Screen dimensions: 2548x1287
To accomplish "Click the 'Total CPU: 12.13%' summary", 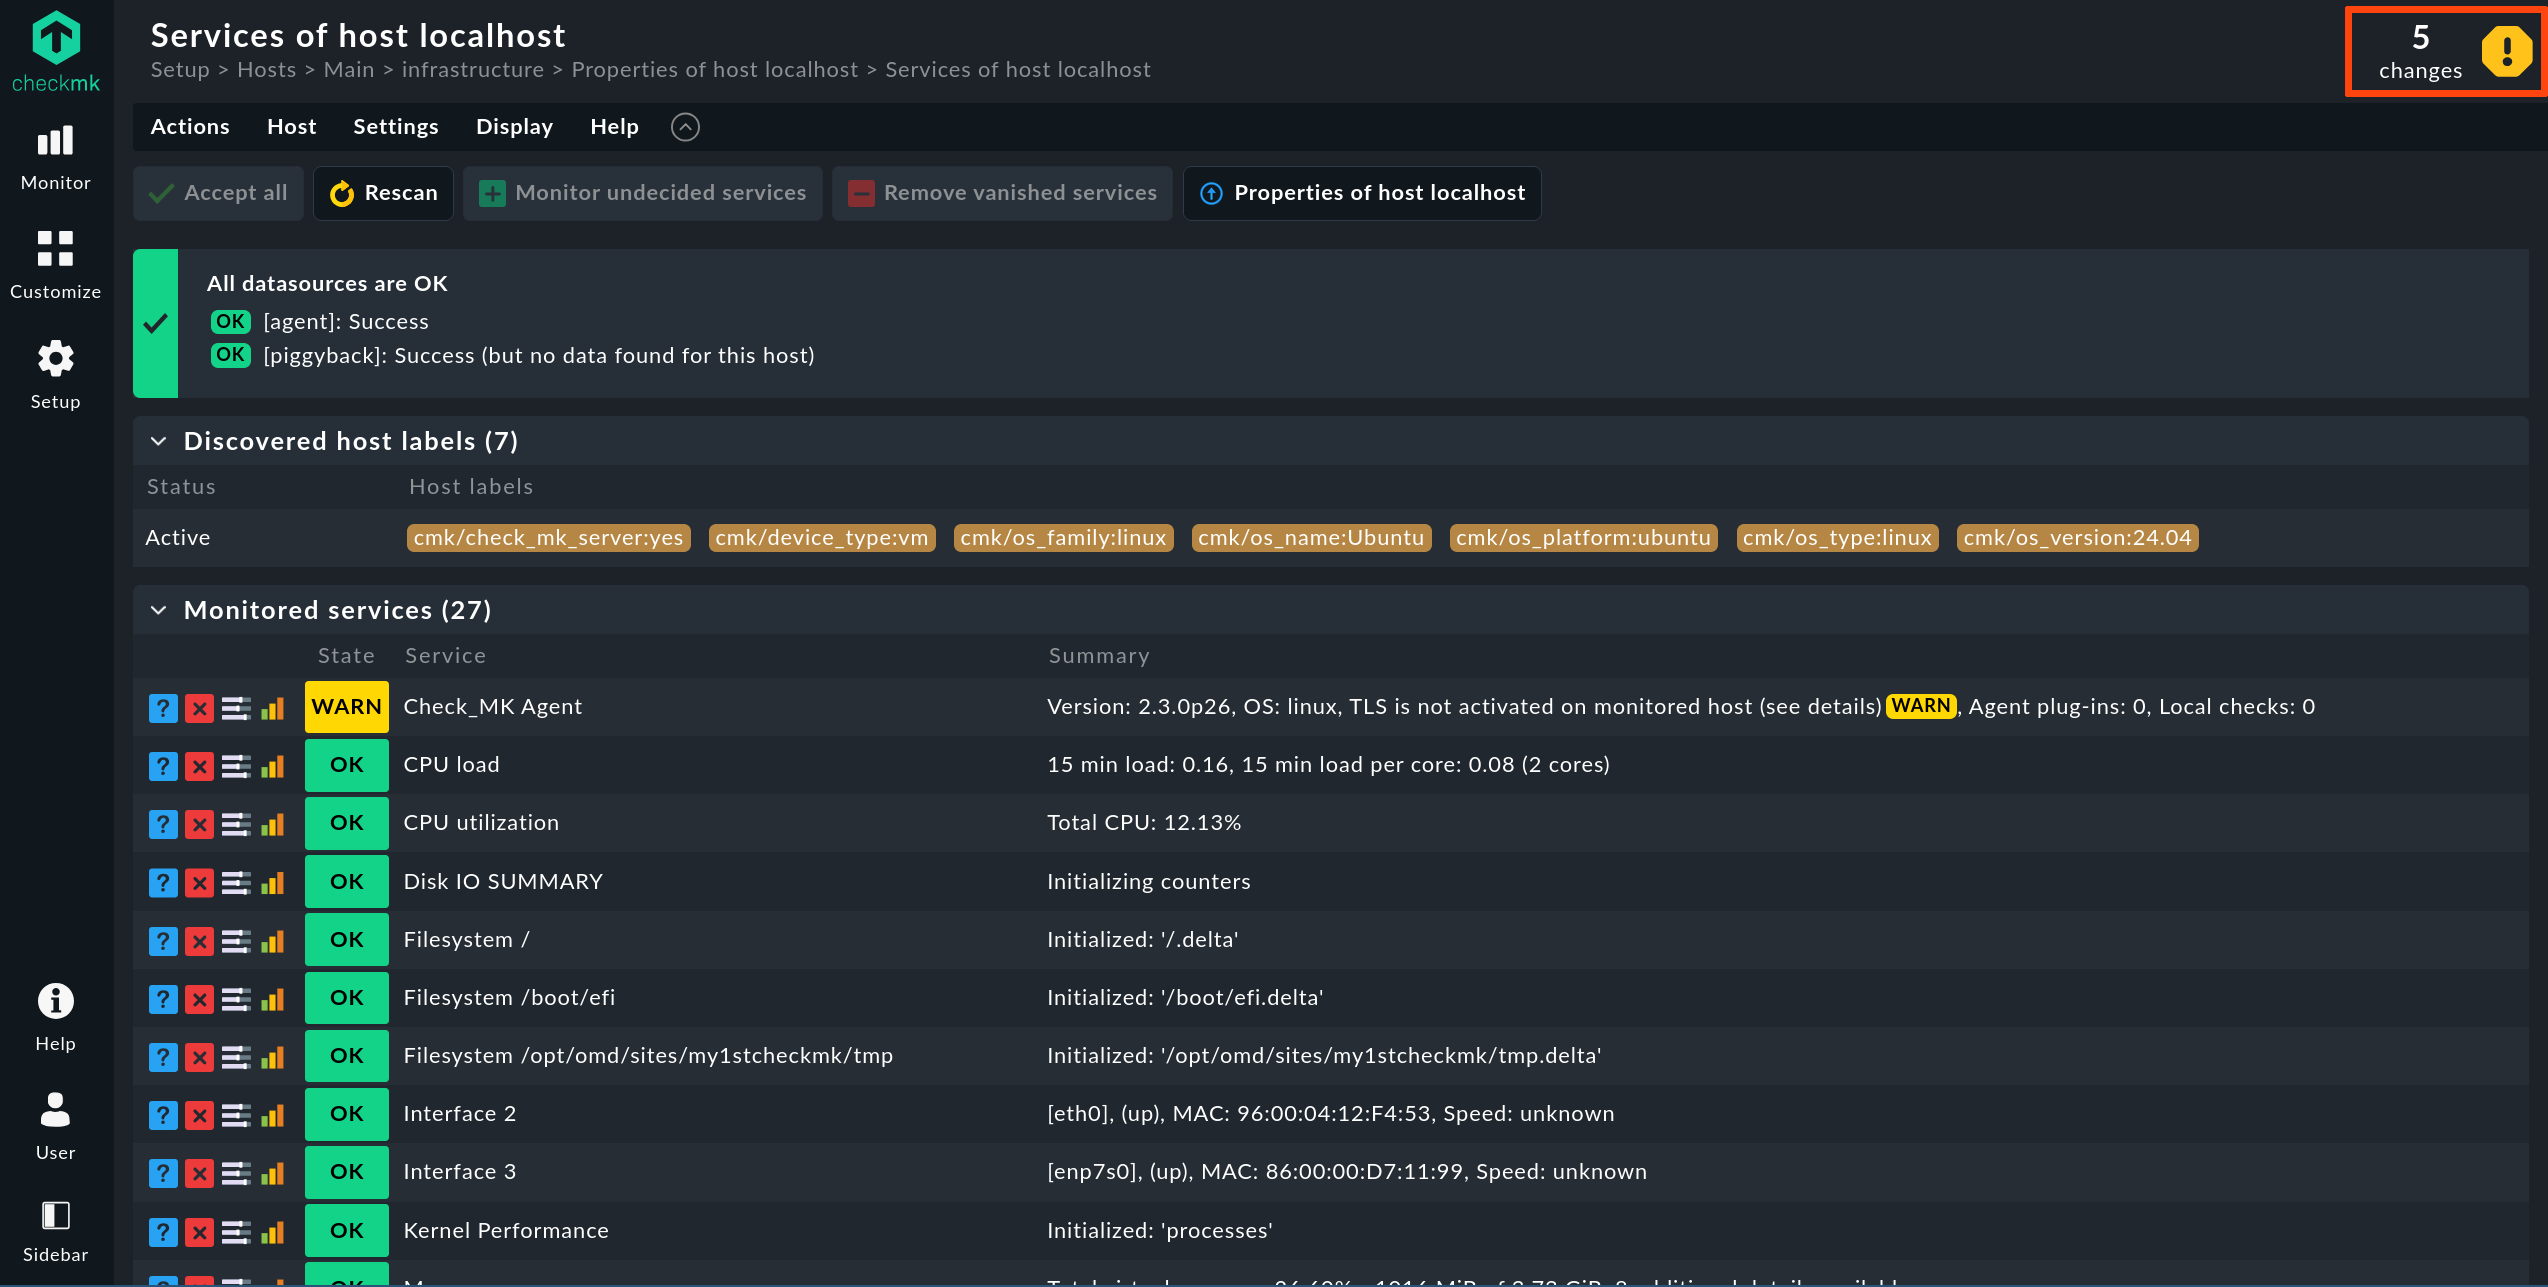I will (x=1144, y=823).
